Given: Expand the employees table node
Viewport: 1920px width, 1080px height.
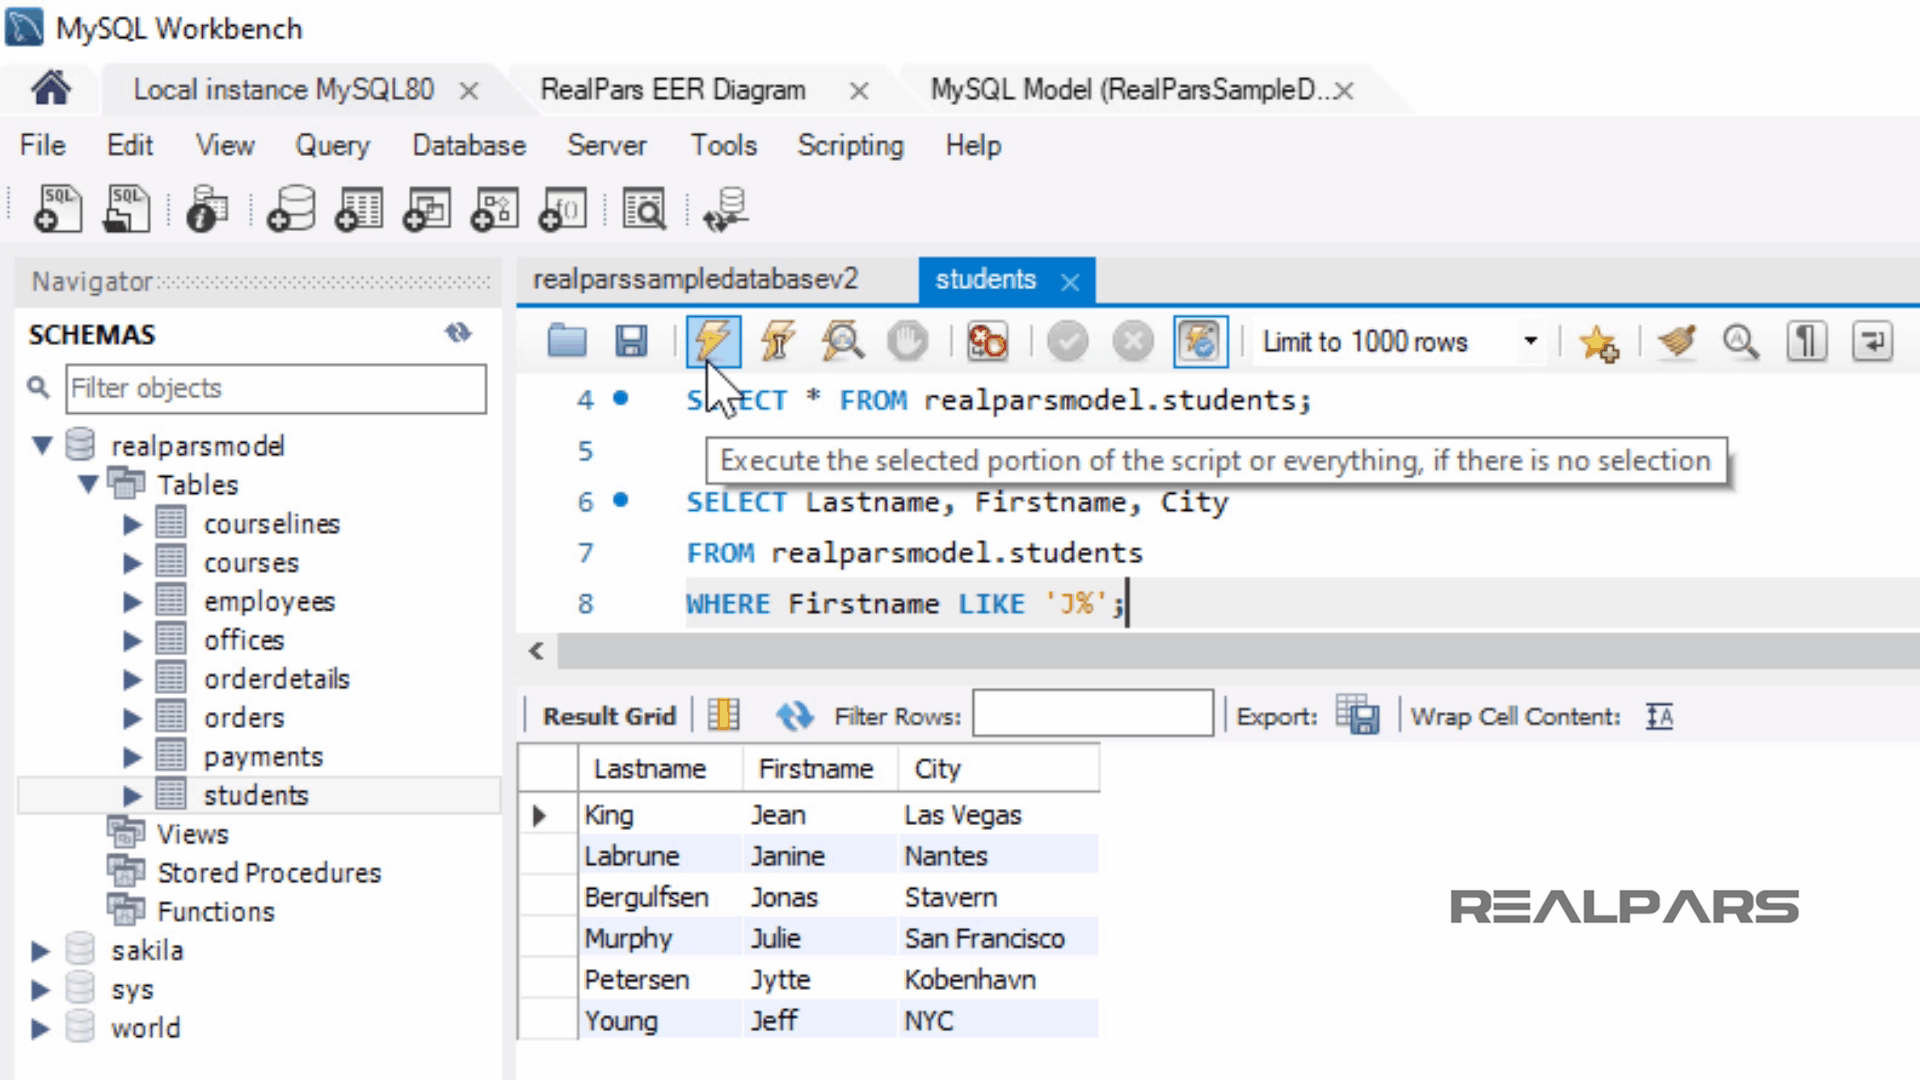Looking at the screenshot, I should click(x=132, y=602).
